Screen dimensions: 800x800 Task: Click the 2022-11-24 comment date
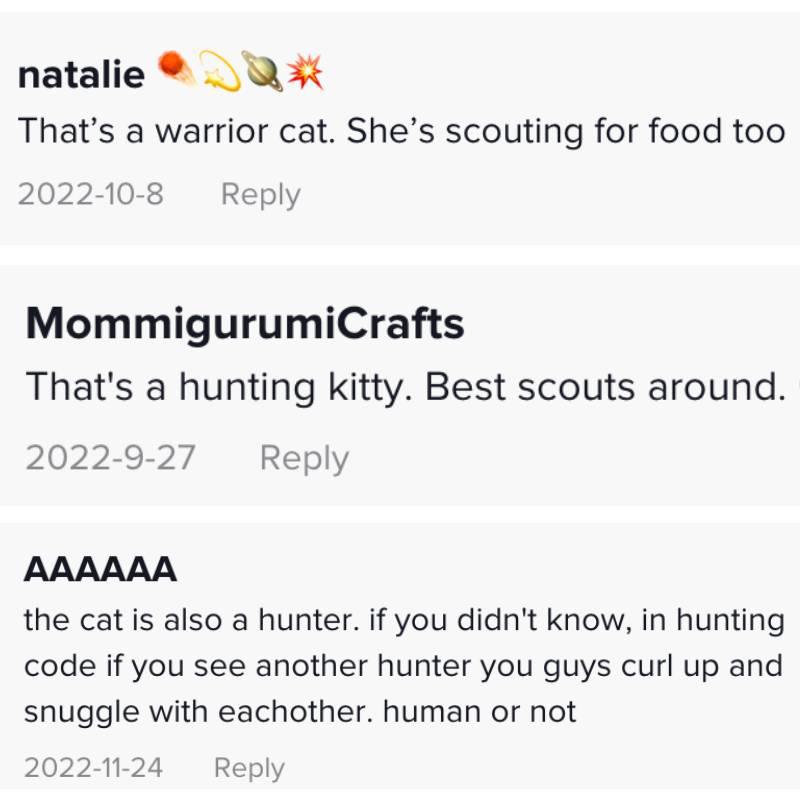(93, 767)
